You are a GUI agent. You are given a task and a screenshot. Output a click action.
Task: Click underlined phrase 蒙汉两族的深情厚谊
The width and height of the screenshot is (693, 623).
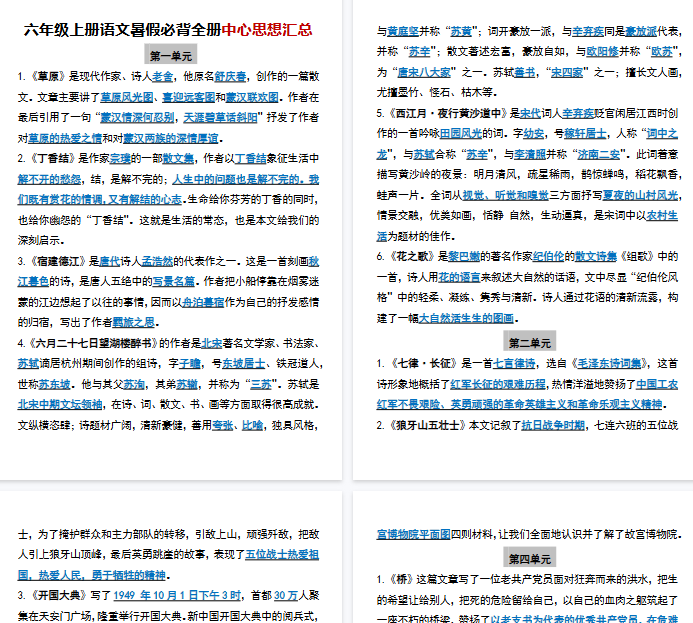(x=171, y=138)
